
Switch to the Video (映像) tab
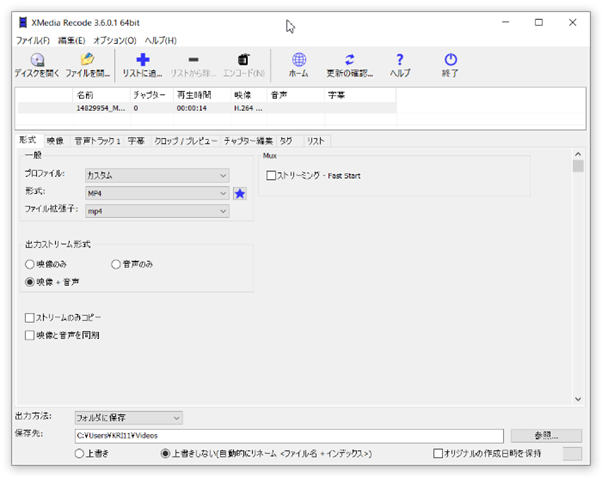click(x=55, y=141)
